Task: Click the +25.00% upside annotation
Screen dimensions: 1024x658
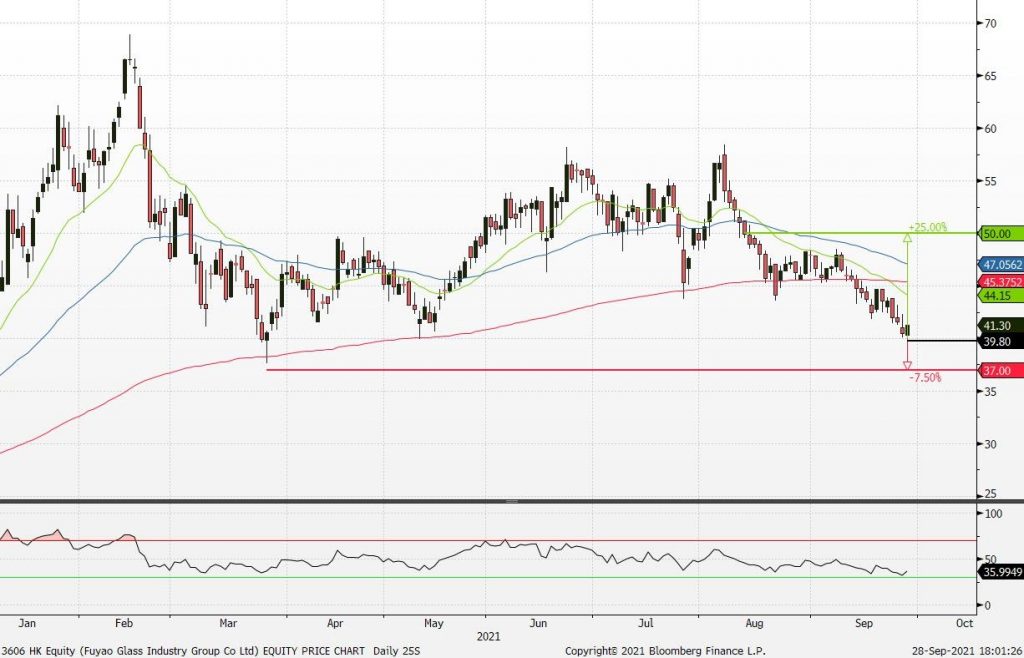Action: (x=927, y=227)
